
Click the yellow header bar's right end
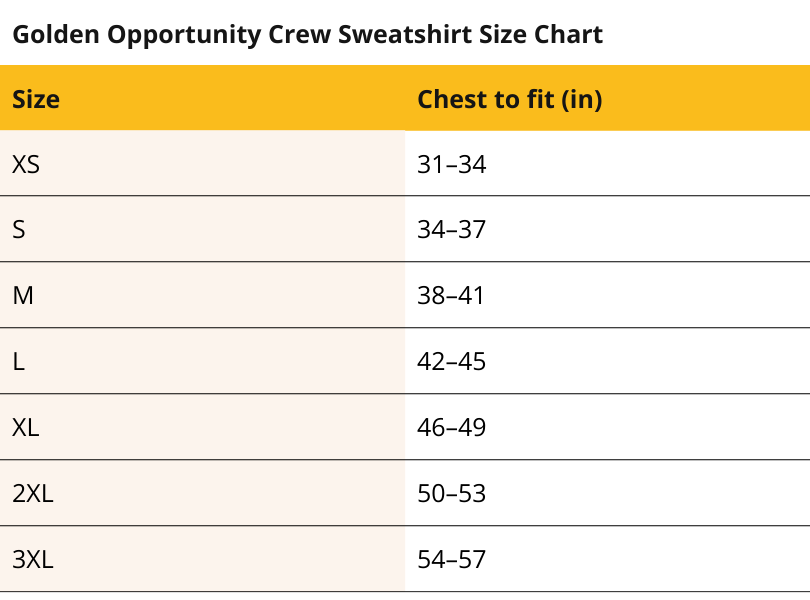pos(790,100)
